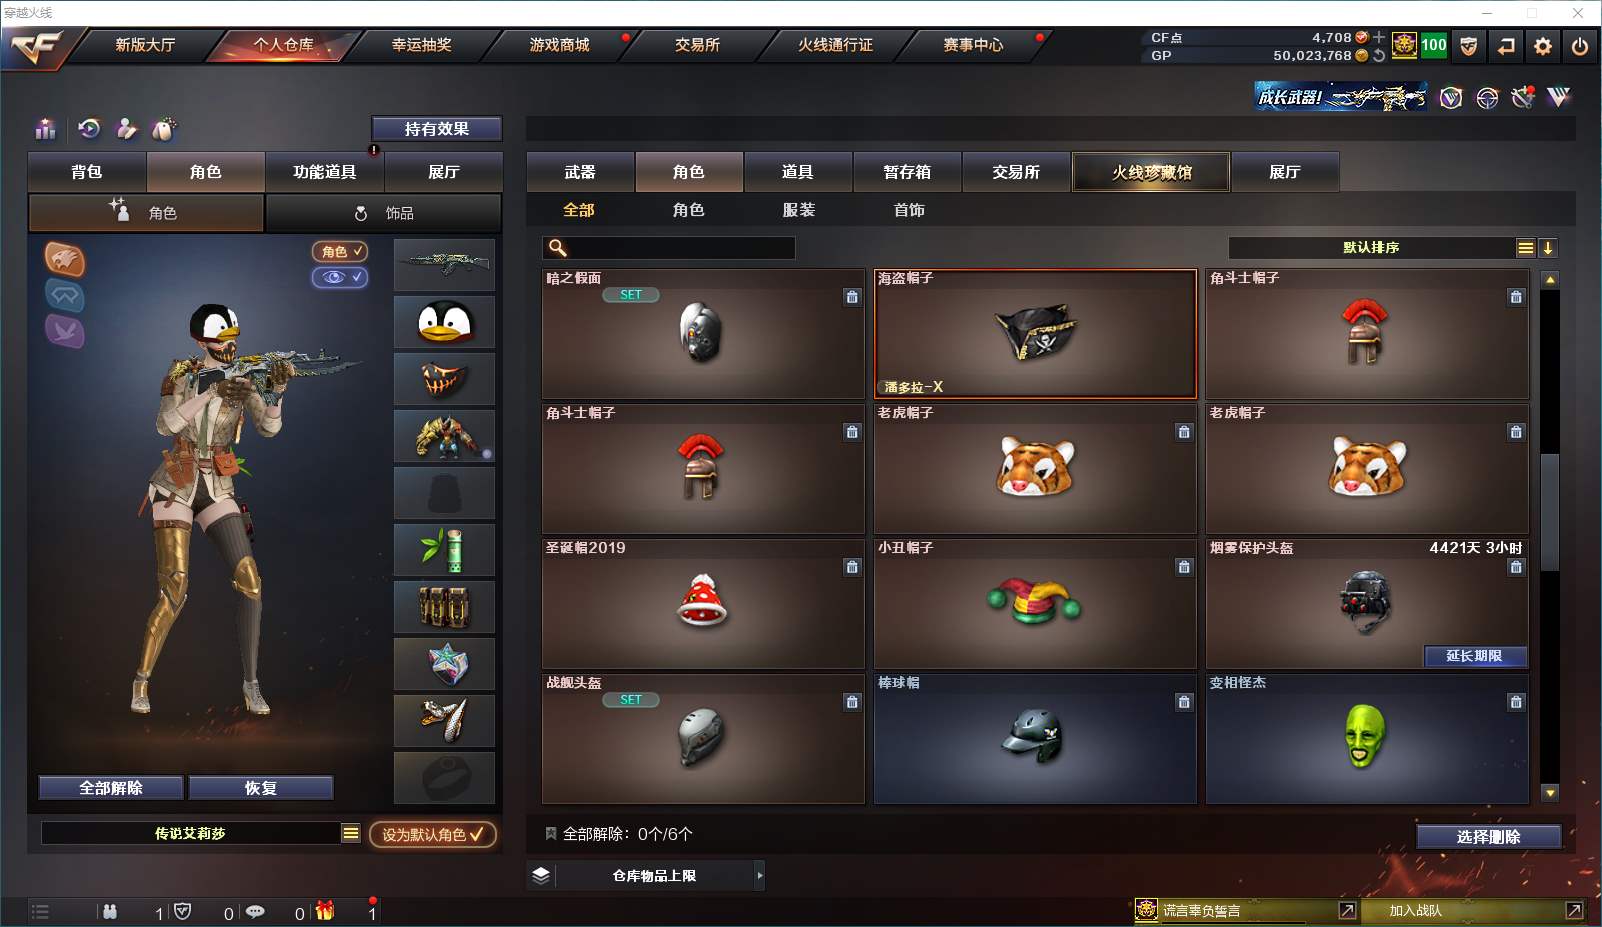Select the 海盗帽子 item thumbnail

tap(1036, 334)
